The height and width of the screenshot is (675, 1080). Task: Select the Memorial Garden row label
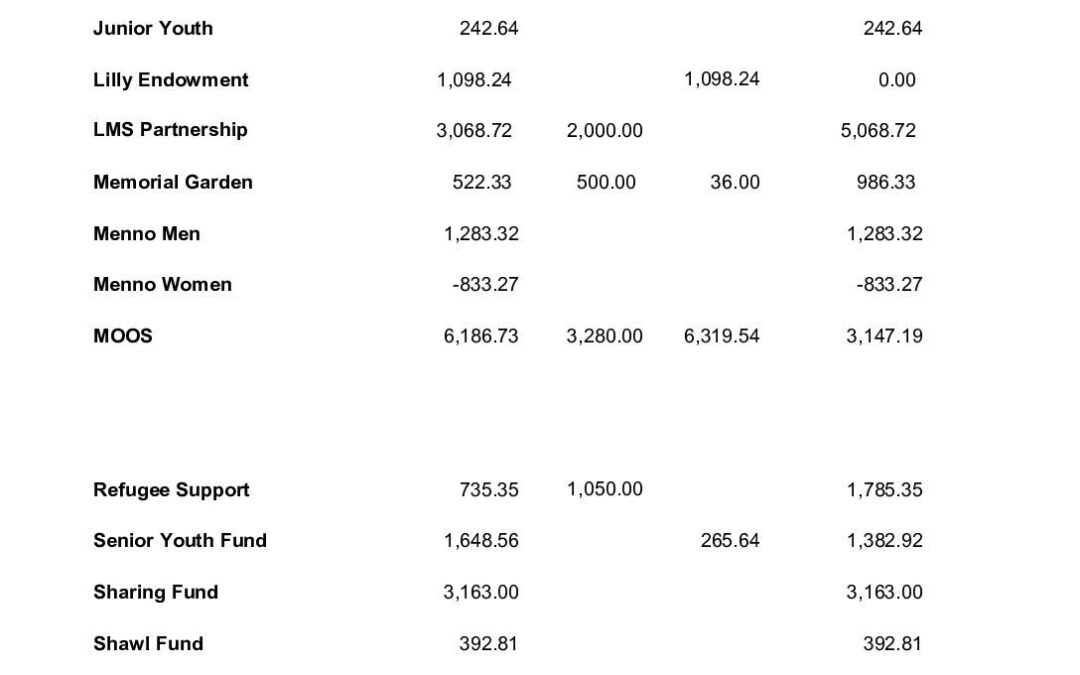click(173, 182)
